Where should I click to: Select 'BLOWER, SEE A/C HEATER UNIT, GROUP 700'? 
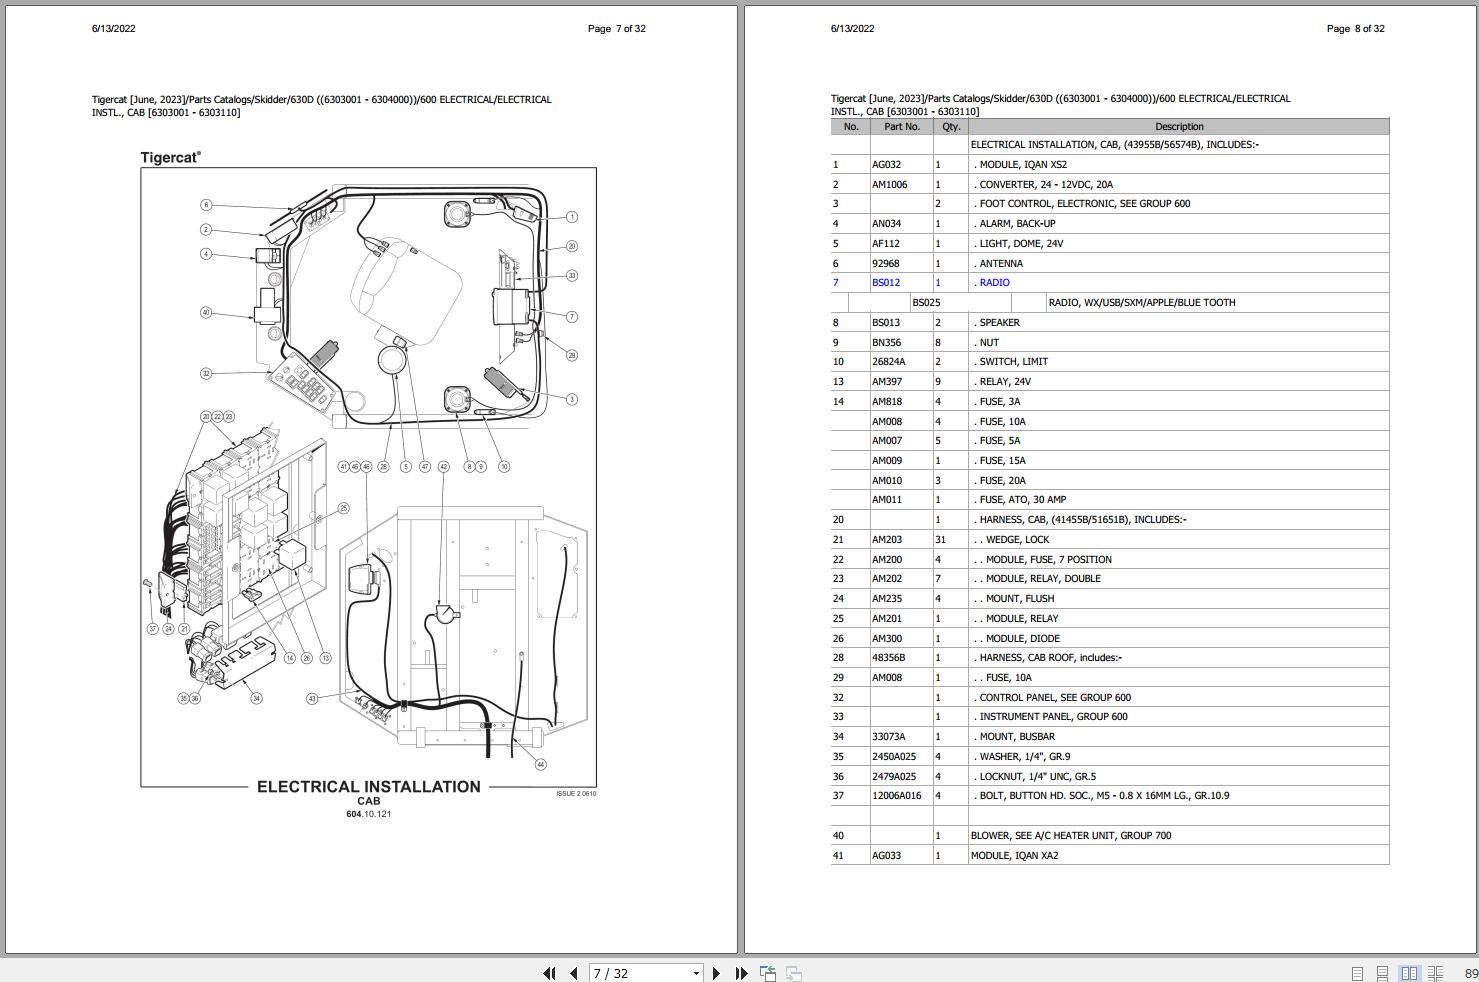pyautogui.click(x=1071, y=836)
